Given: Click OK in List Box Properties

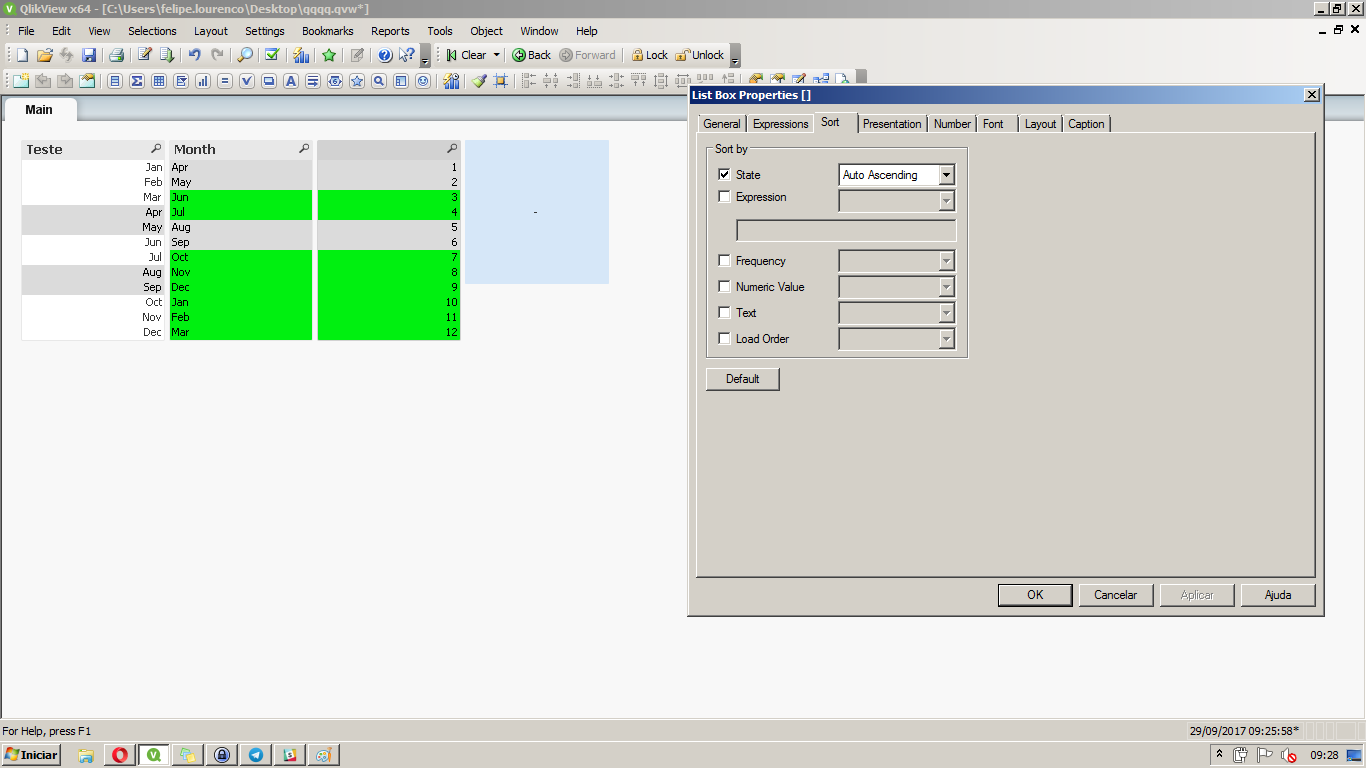Looking at the screenshot, I should [x=1035, y=595].
